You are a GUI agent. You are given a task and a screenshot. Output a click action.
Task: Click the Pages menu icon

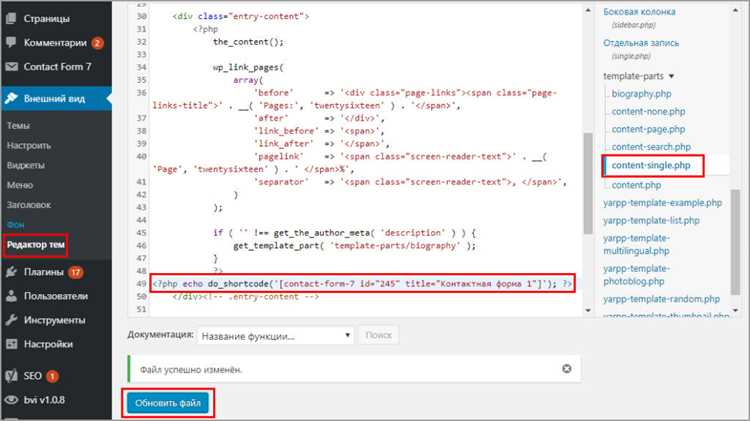(11, 19)
